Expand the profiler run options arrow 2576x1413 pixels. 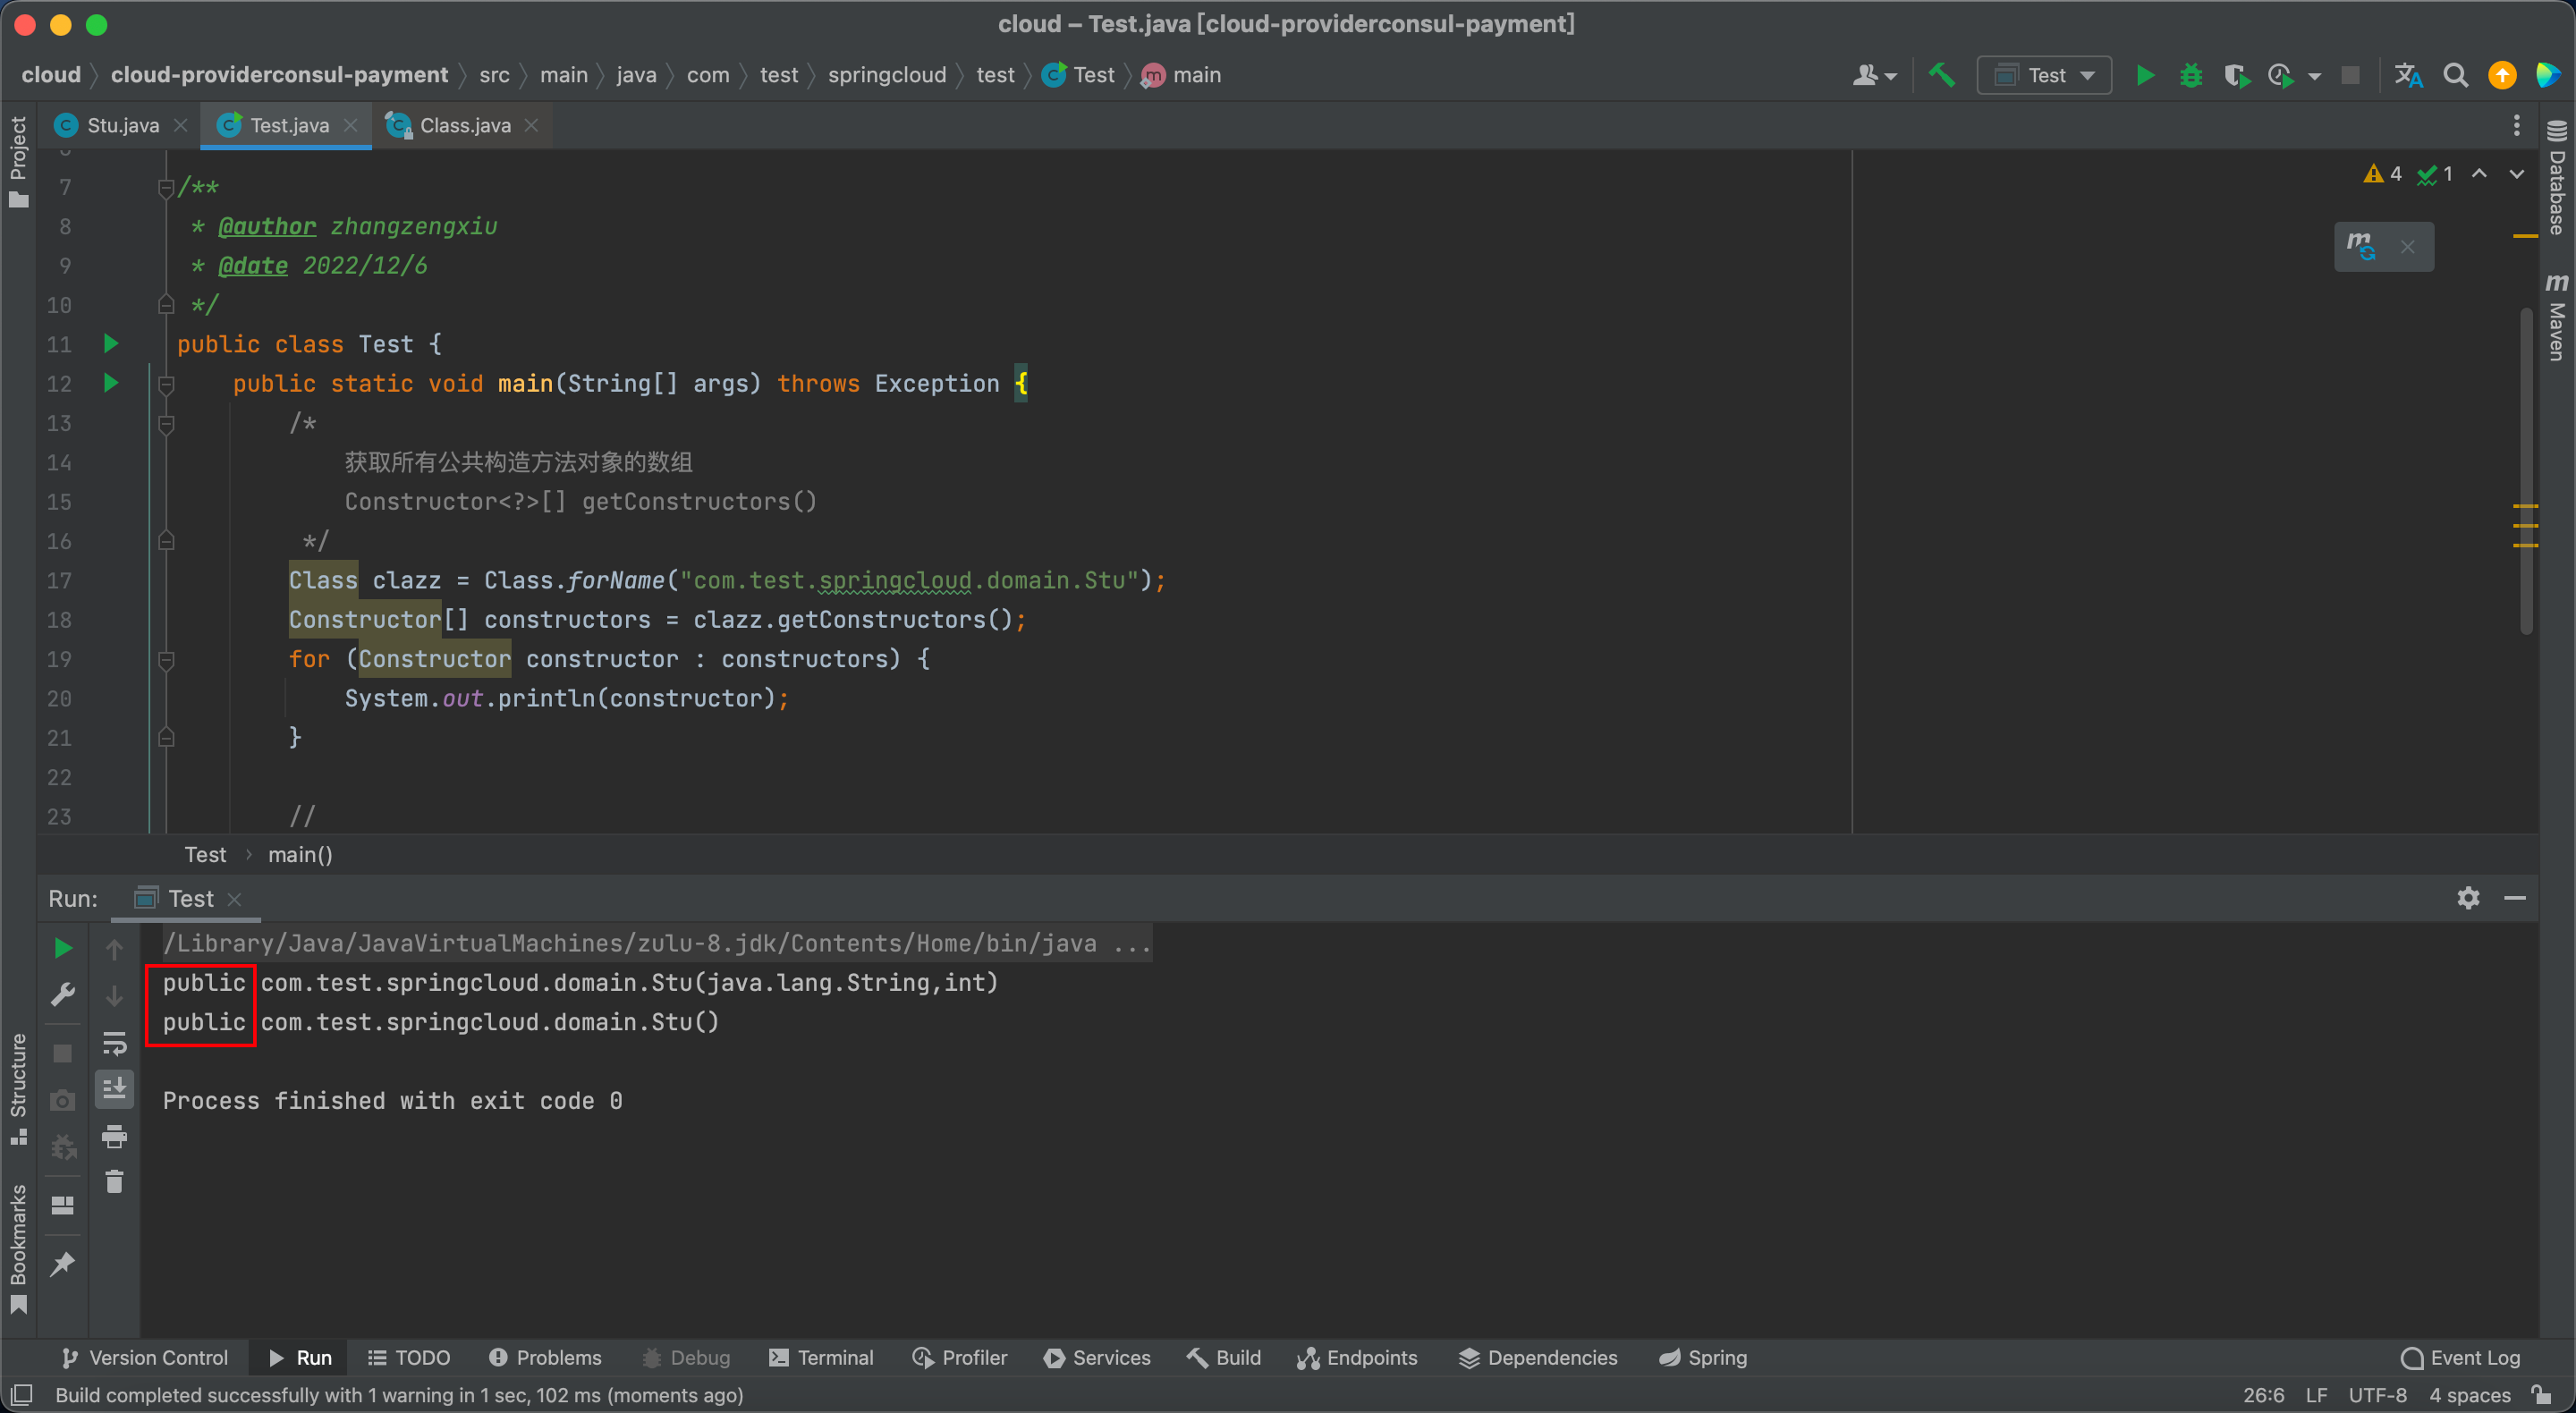tap(2314, 76)
